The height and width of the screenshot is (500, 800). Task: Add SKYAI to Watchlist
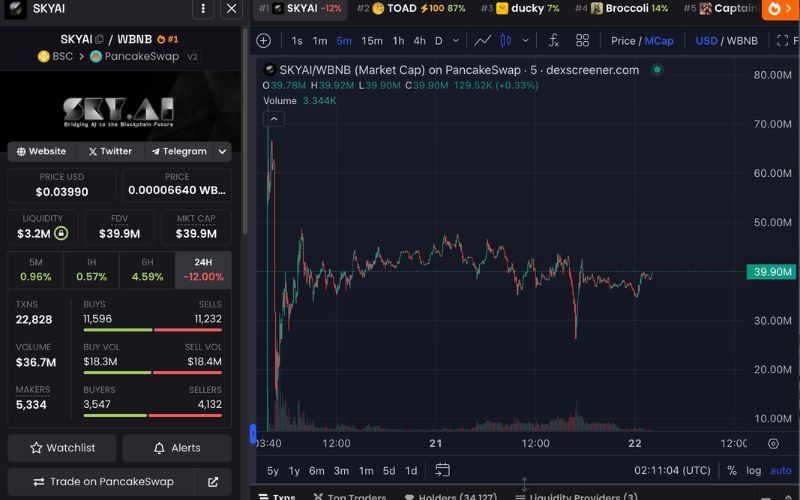coord(62,448)
